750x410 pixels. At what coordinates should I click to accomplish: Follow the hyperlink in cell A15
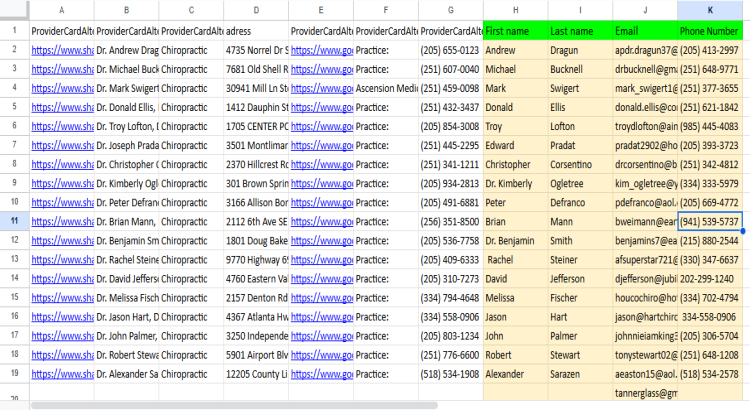(62, 297)
